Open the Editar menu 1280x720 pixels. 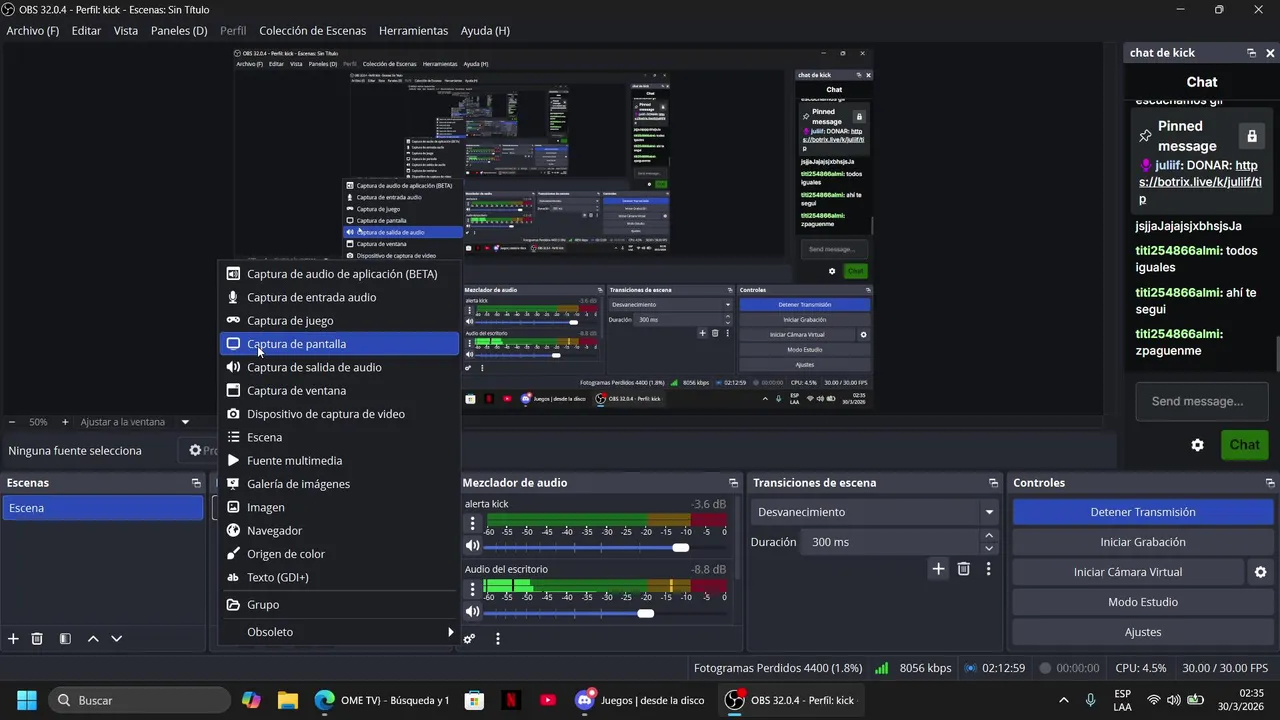[x=86, y=31]
